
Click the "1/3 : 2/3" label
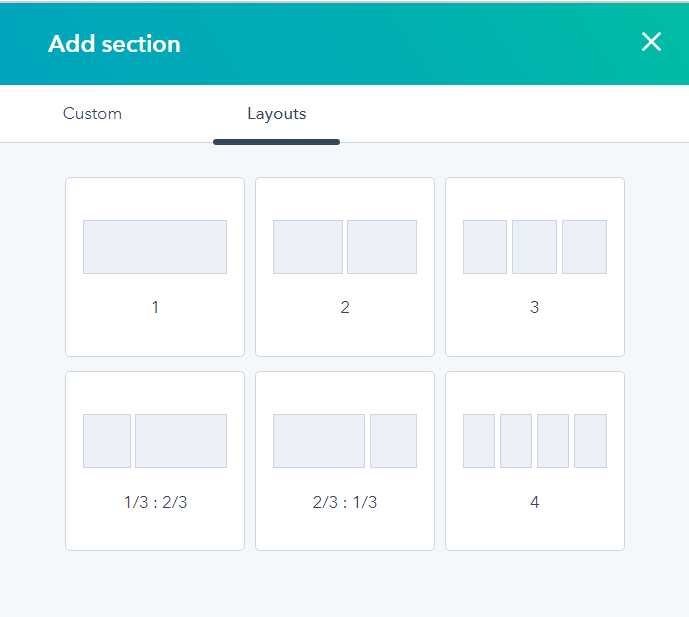point(155,502)
